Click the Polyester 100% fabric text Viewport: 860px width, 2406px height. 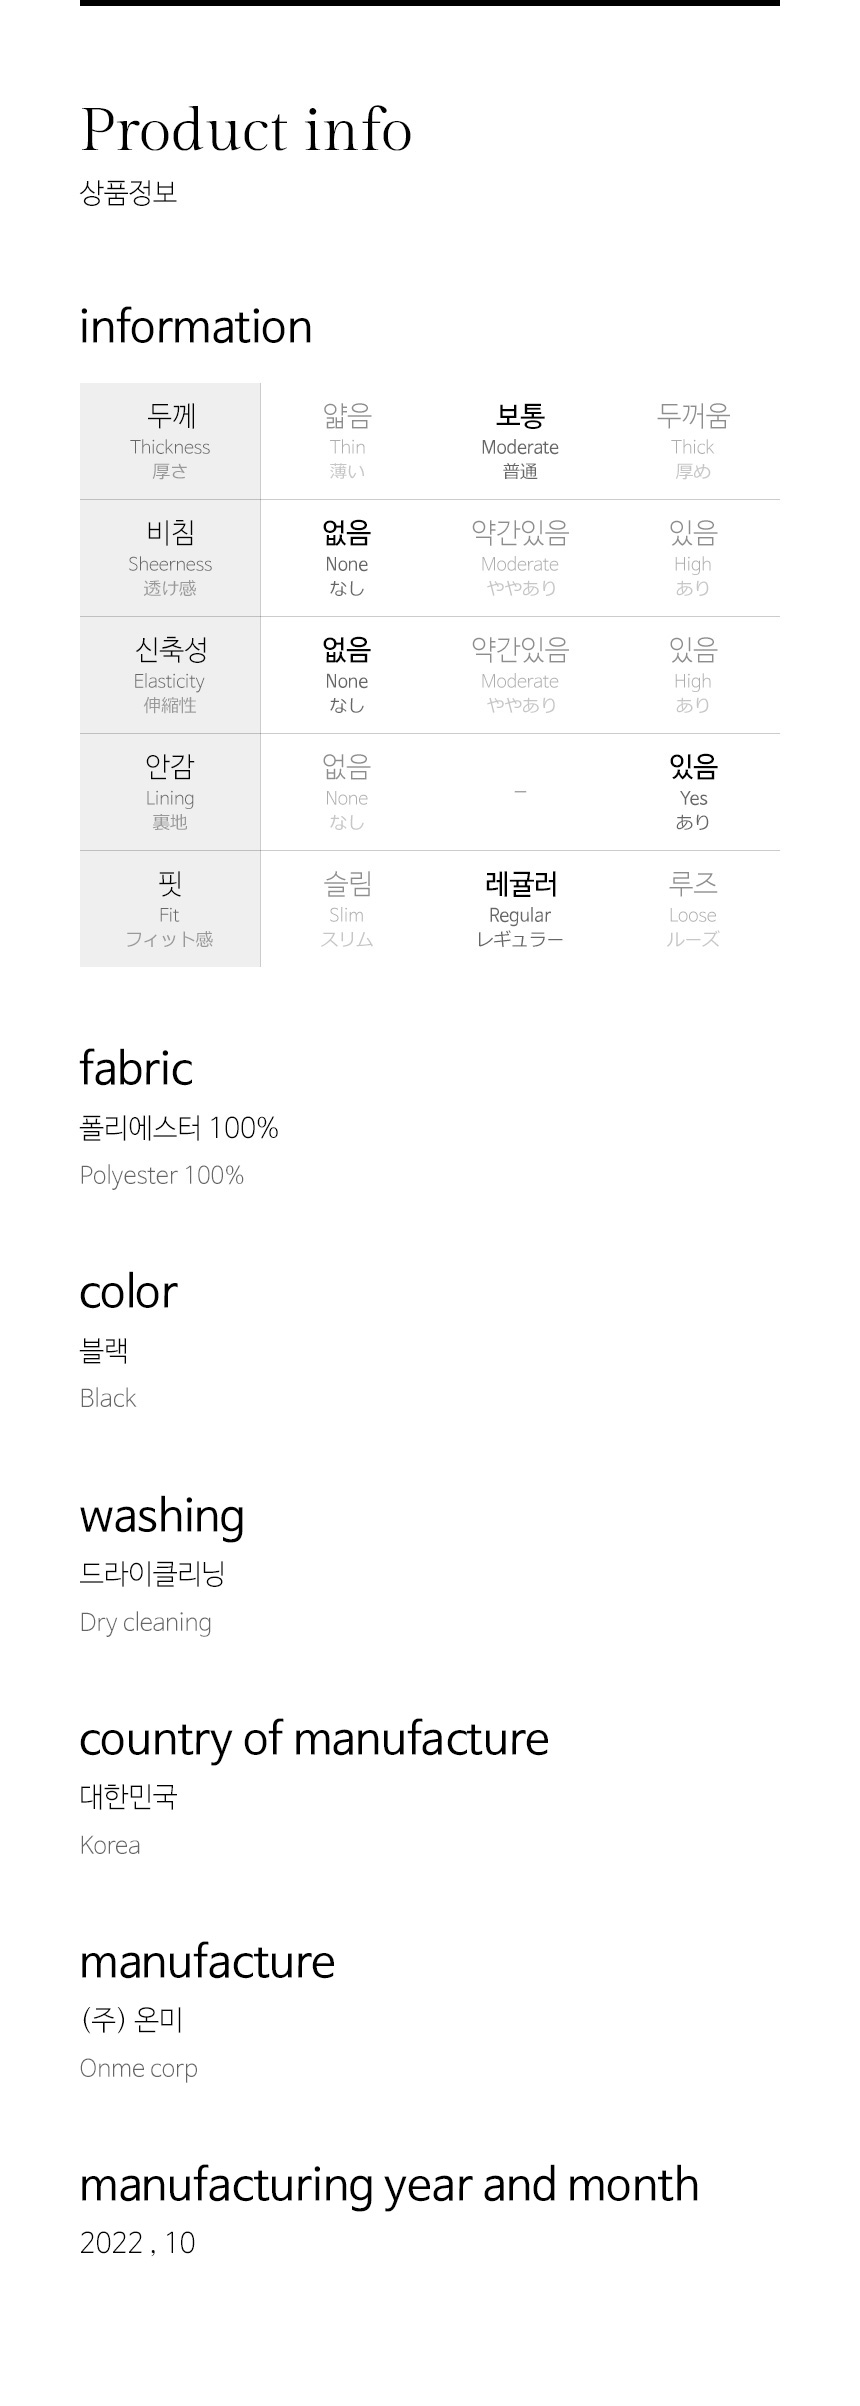tap(162, 1175)
